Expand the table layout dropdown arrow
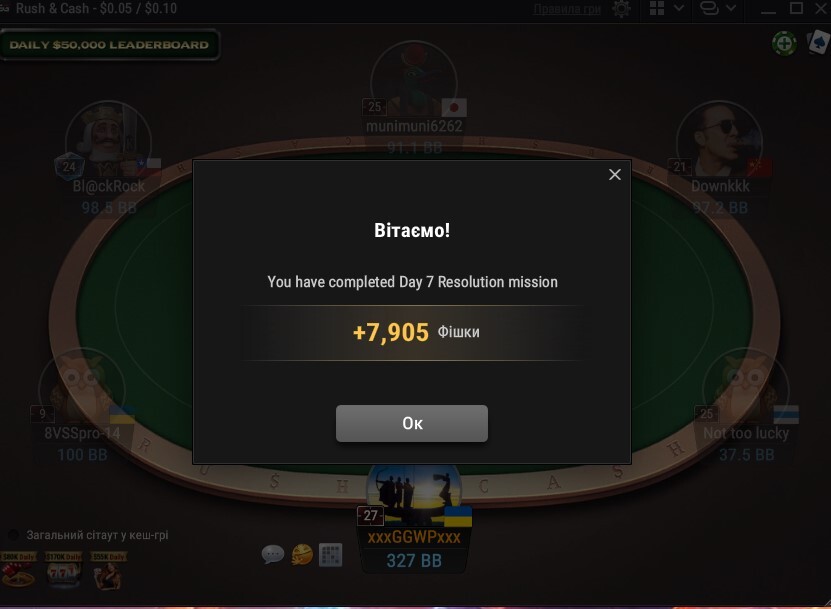The width and height of the screenshot is (831, 609). click(x=679, y=8)
